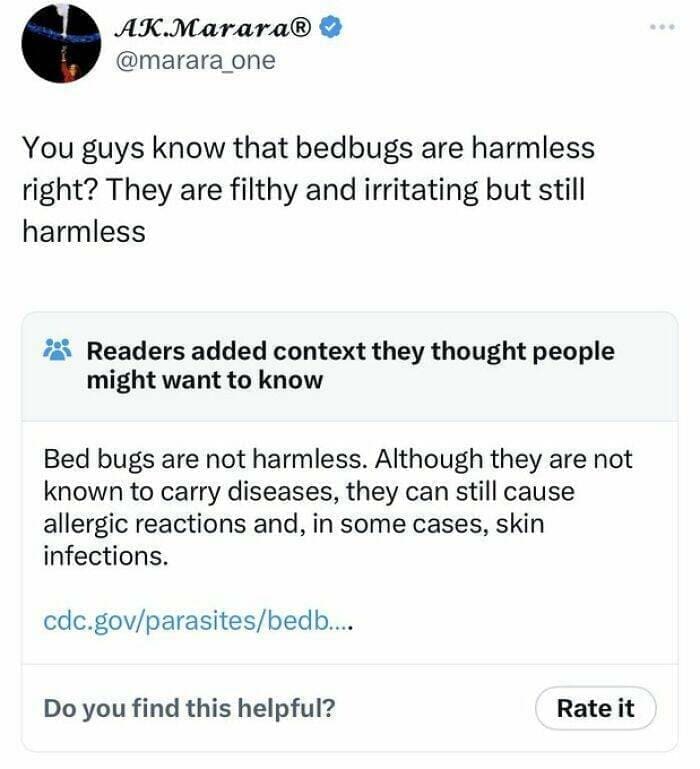Click the note's last word 'infections.'
This screenshot has width=700, height=769.
point(106,556)
